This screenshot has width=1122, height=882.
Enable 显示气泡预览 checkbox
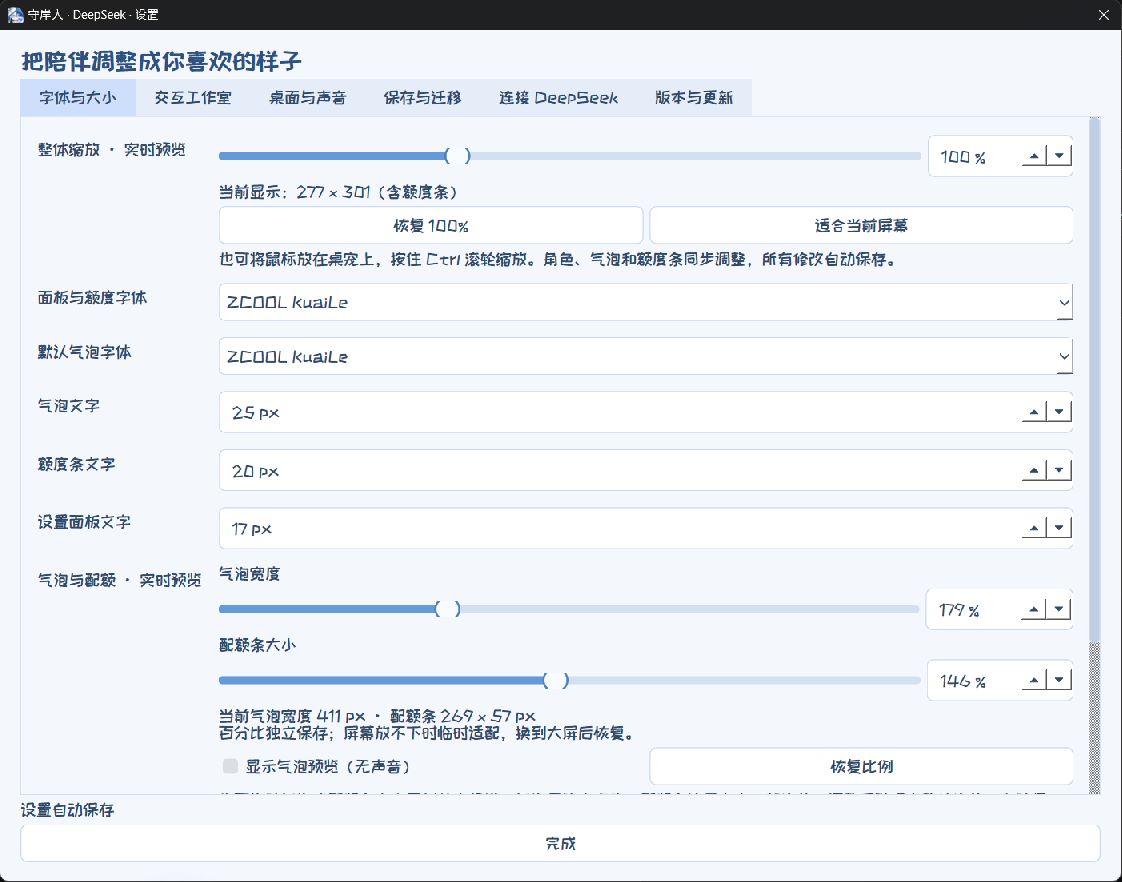pos(230,766)
